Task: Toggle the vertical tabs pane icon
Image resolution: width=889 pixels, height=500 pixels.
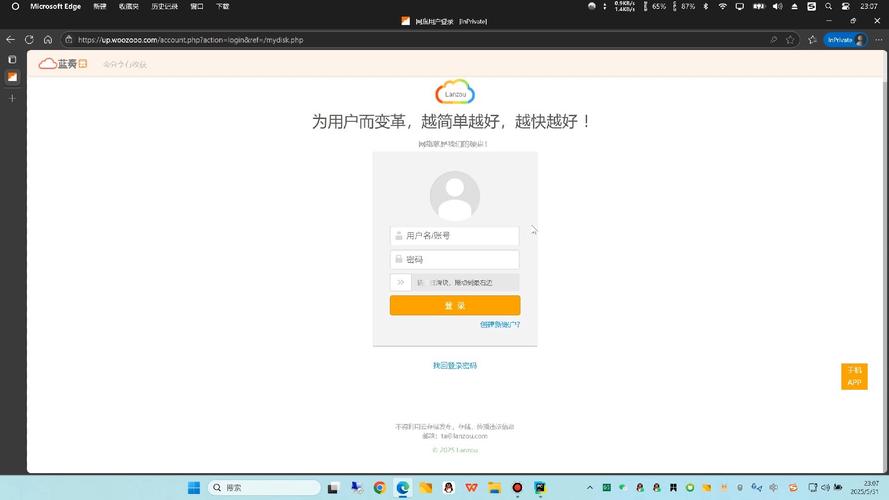Action: (12, 60)
